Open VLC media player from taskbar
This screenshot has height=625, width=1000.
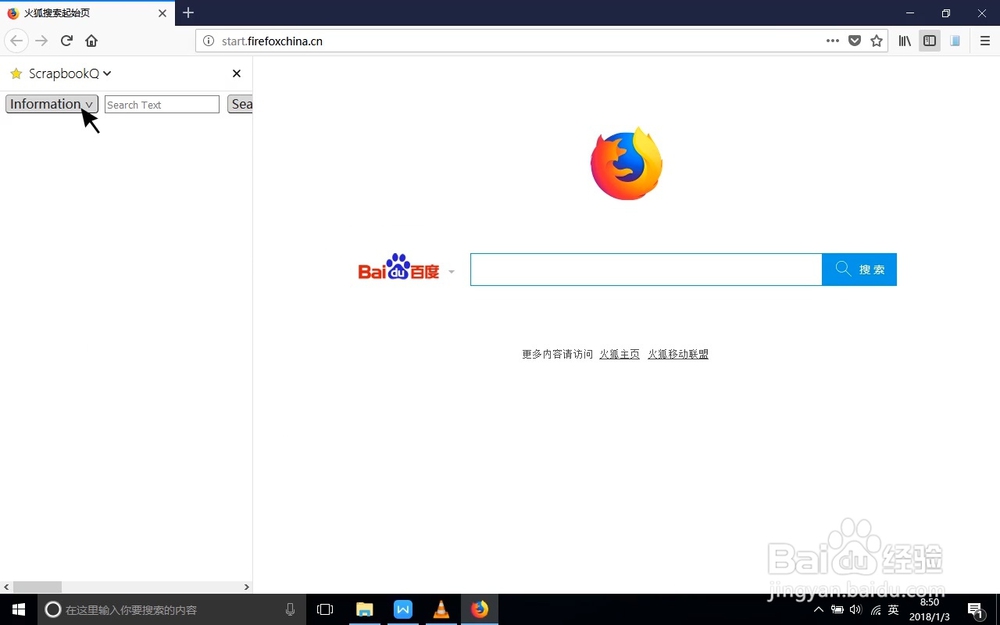441,610
